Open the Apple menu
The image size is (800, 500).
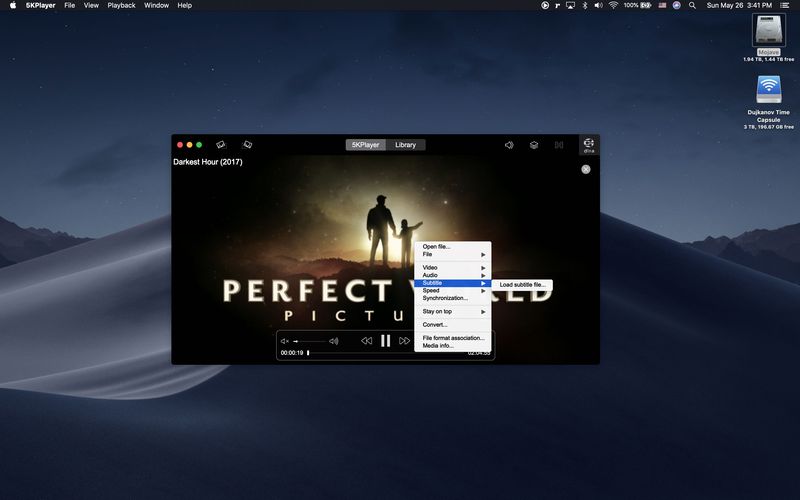pos(13,5)
